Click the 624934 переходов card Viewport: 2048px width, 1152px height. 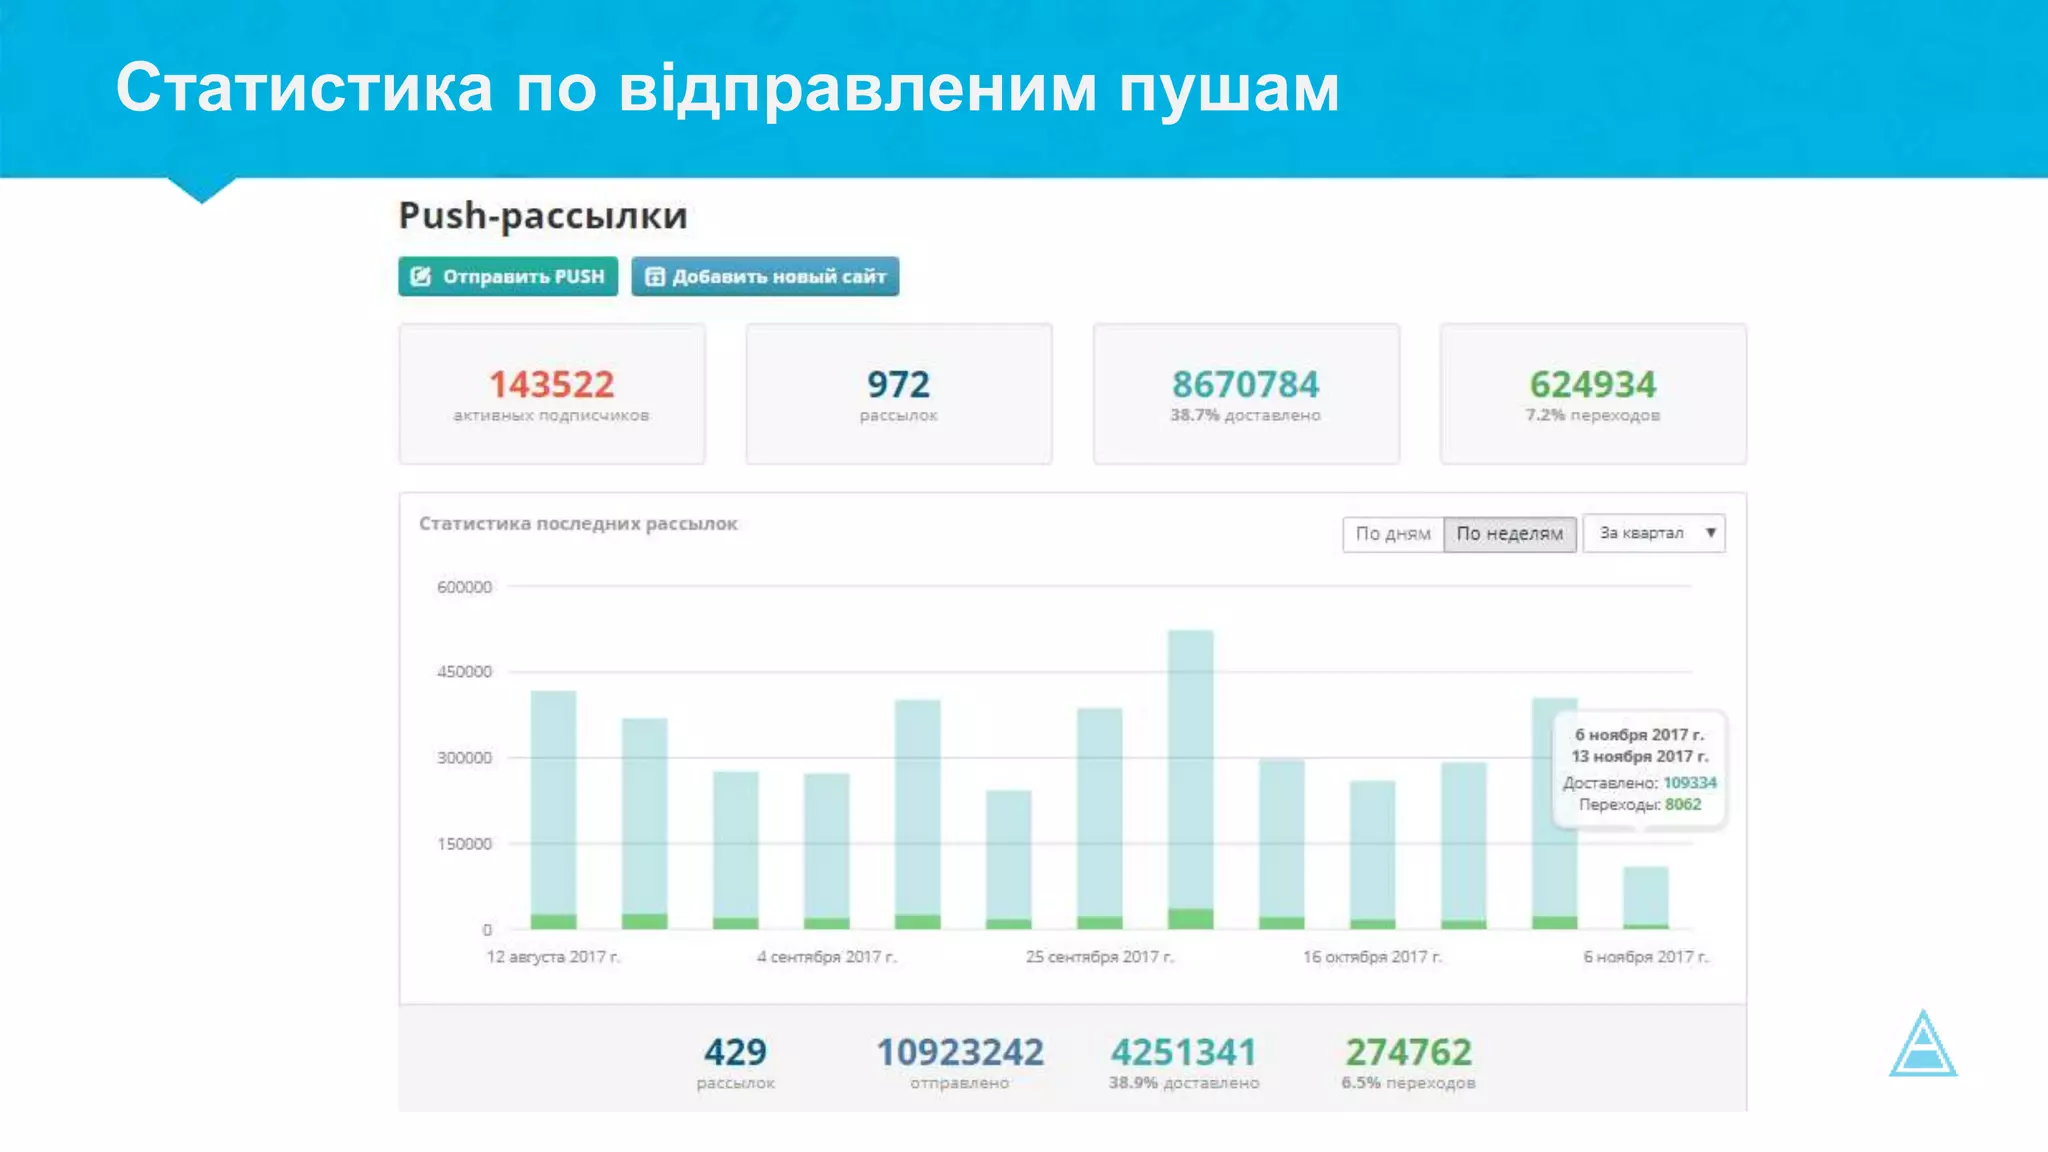(1593, 394)
